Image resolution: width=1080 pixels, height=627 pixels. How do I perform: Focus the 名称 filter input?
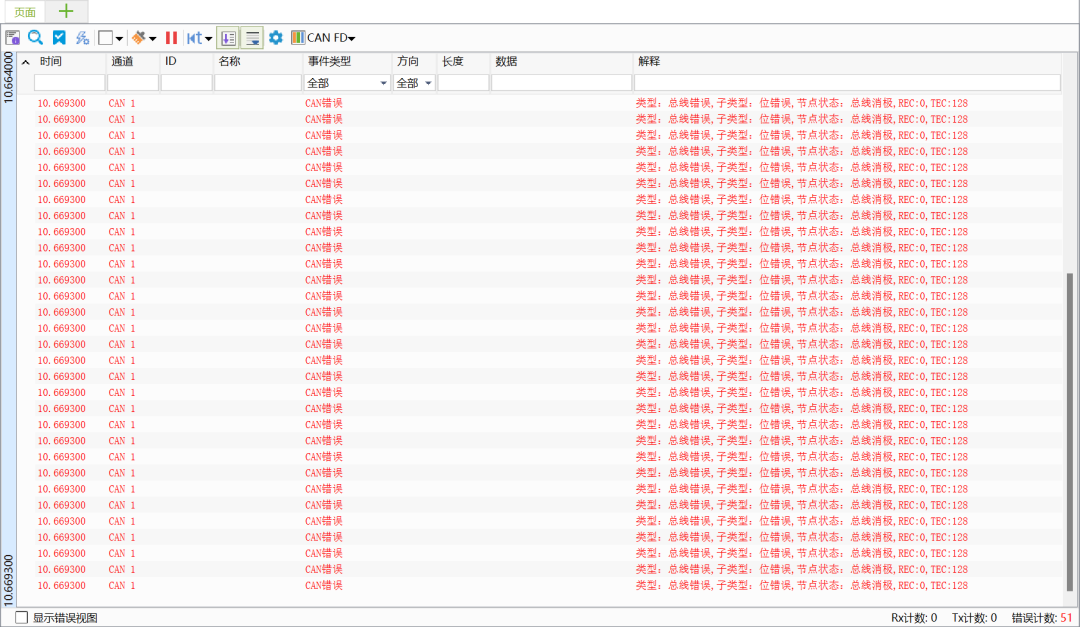tap(258, 83)
